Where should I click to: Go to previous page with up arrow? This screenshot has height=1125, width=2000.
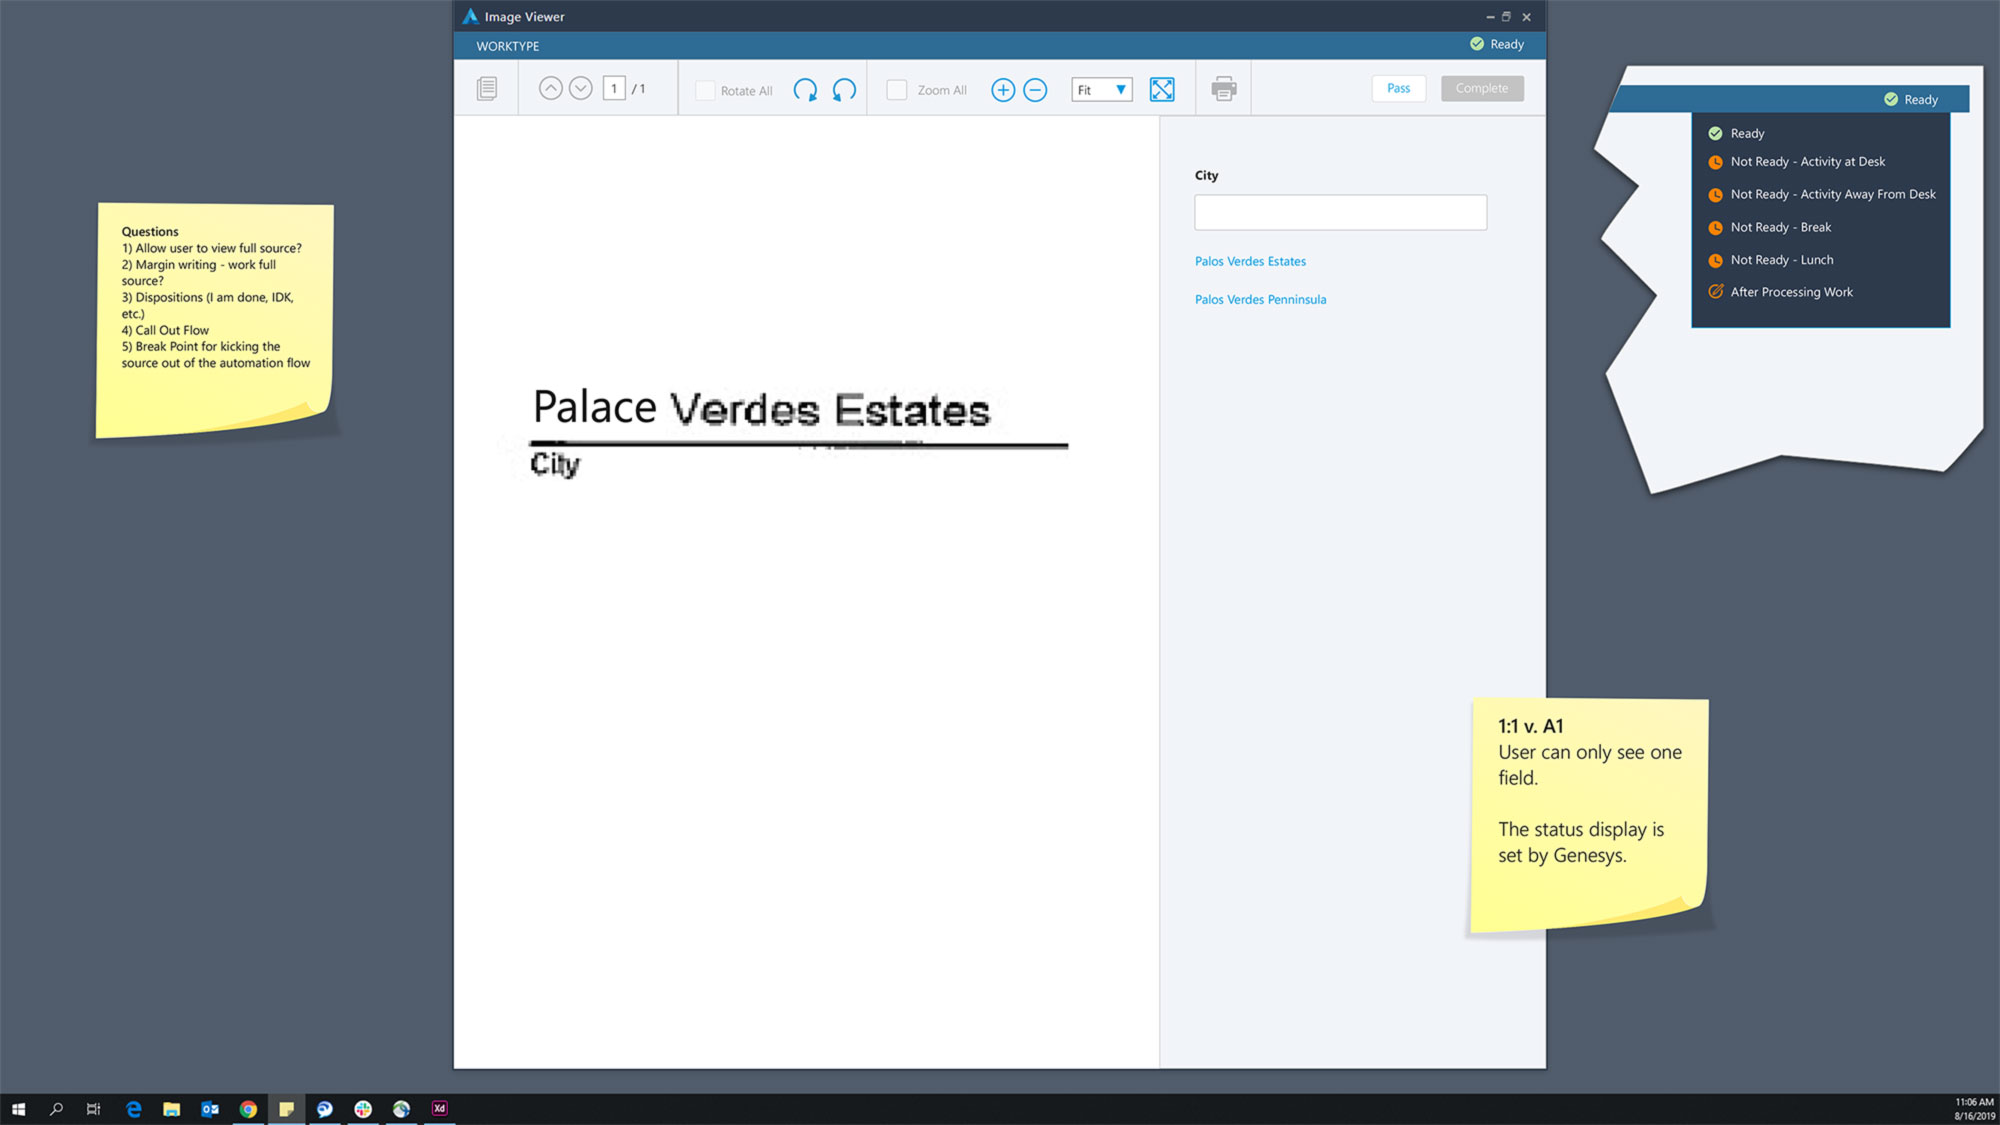(550, 89)
